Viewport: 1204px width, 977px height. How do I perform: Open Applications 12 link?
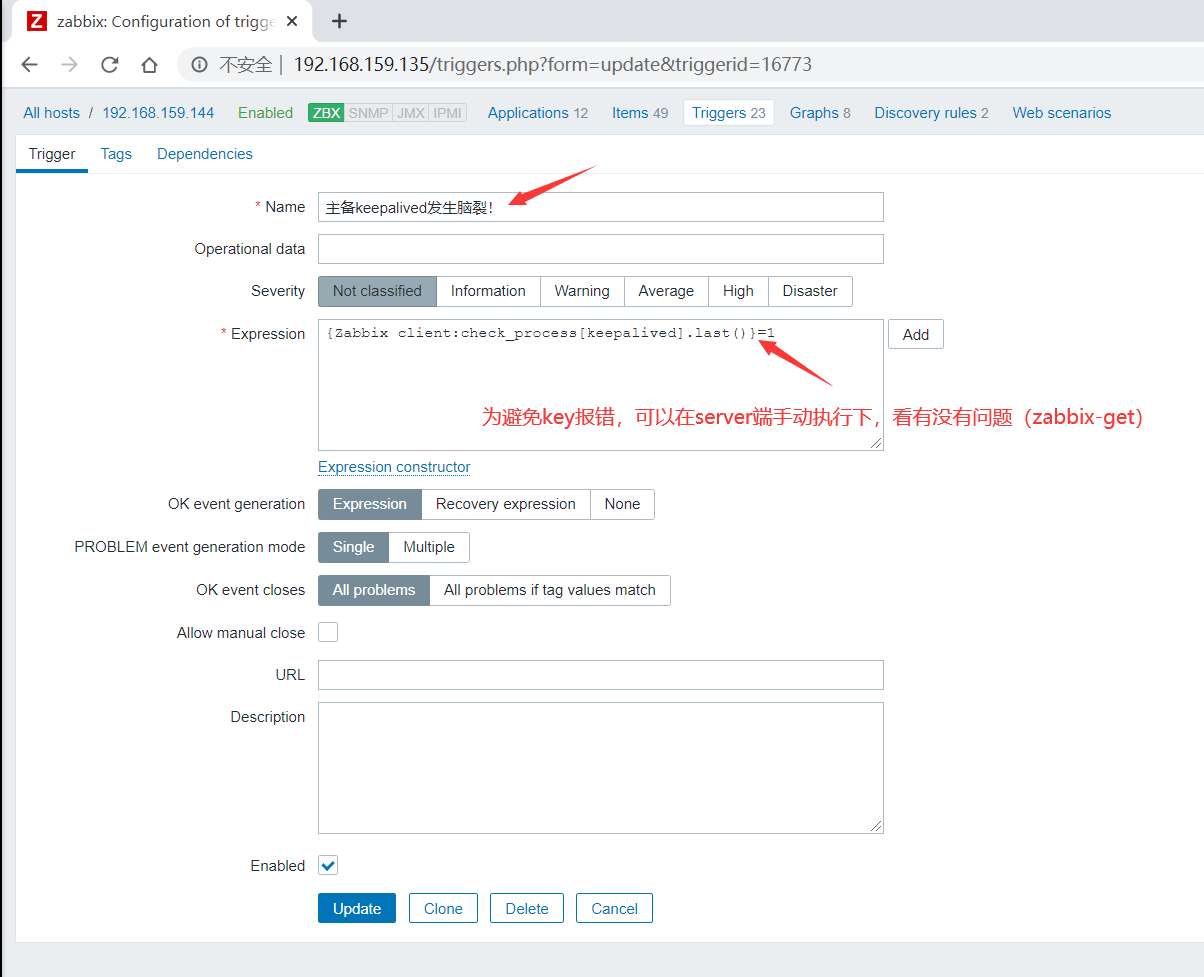pyautogui.click(x=538, y=113)
